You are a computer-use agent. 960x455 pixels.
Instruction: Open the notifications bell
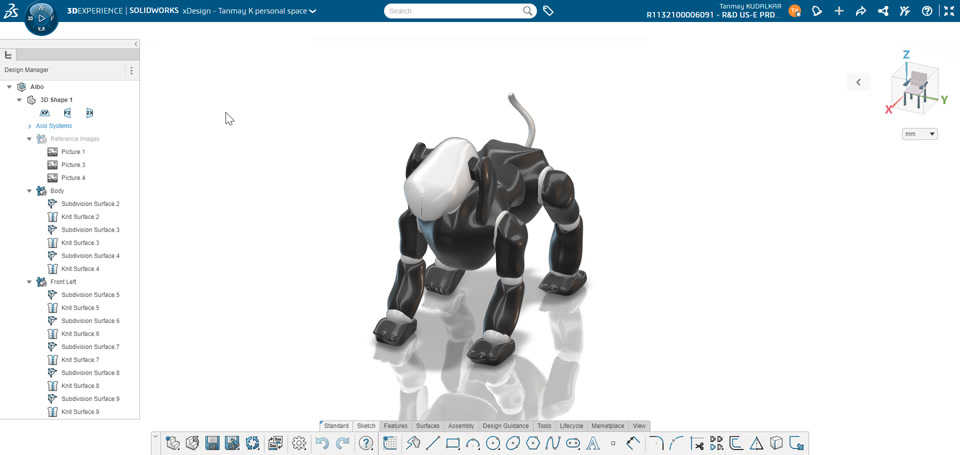(817, 10)
